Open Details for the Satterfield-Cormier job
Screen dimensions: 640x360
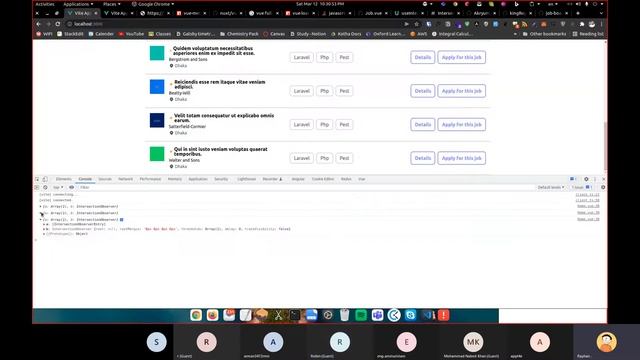tap(422, 124)
